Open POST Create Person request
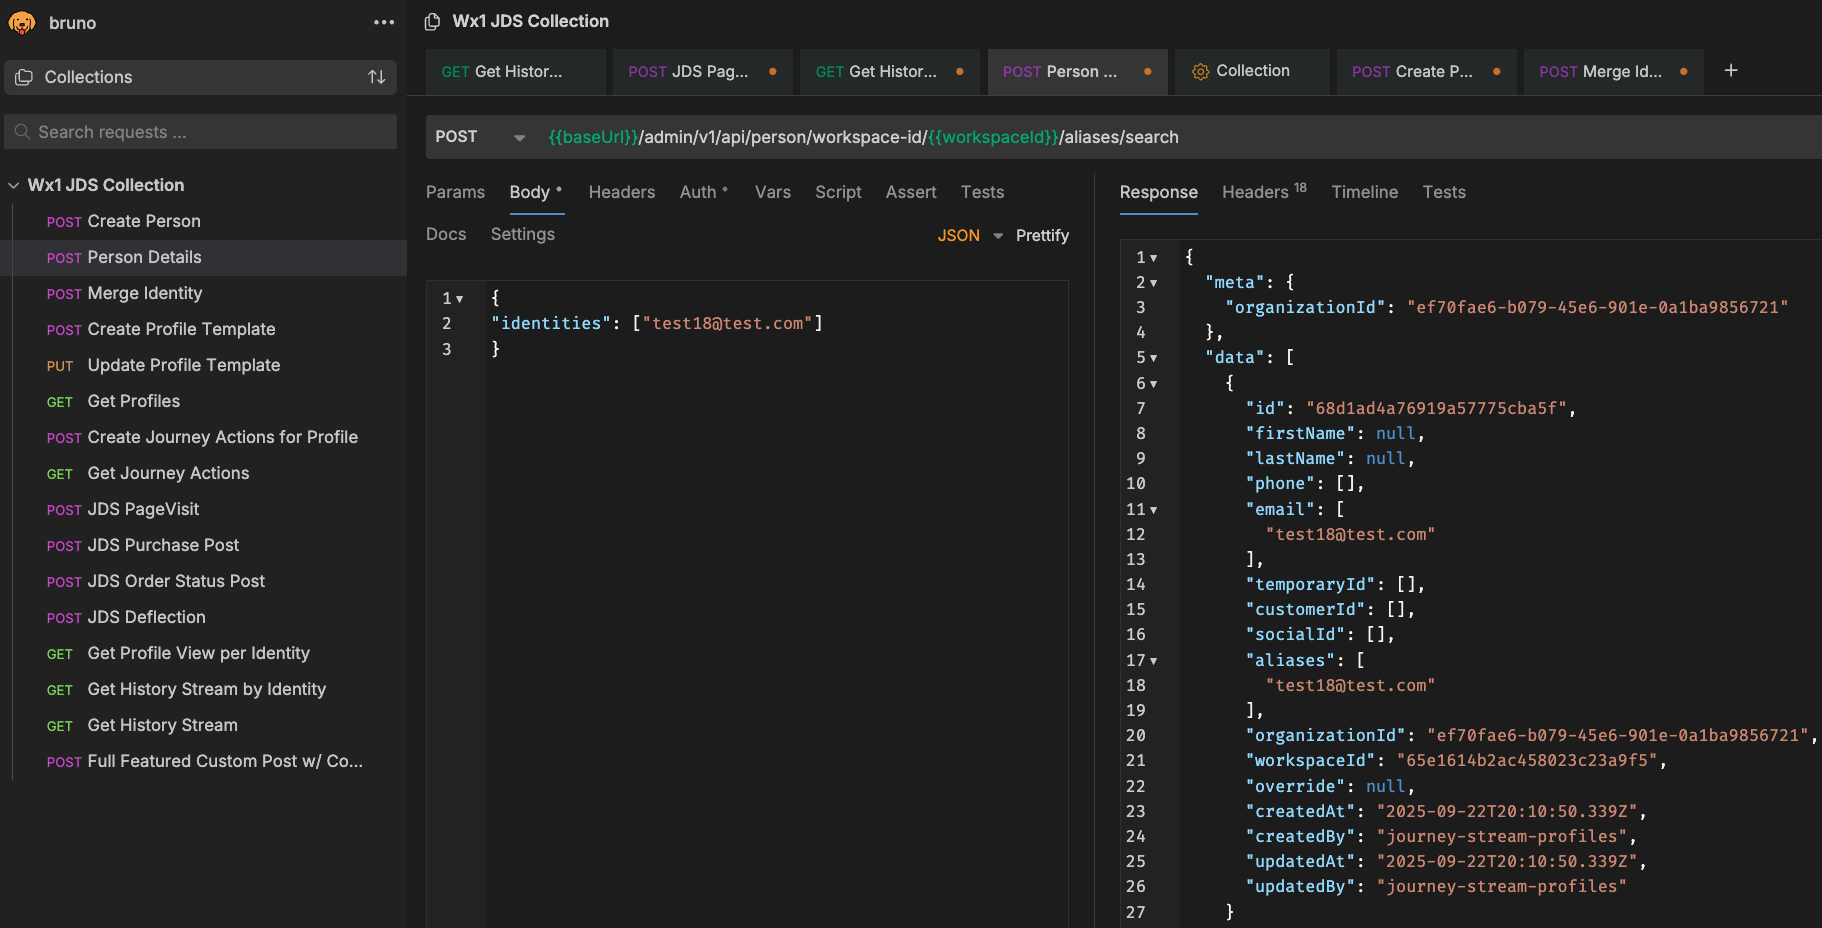The height and width of the screenshot is (928, 1822). [x=203, y=221]
